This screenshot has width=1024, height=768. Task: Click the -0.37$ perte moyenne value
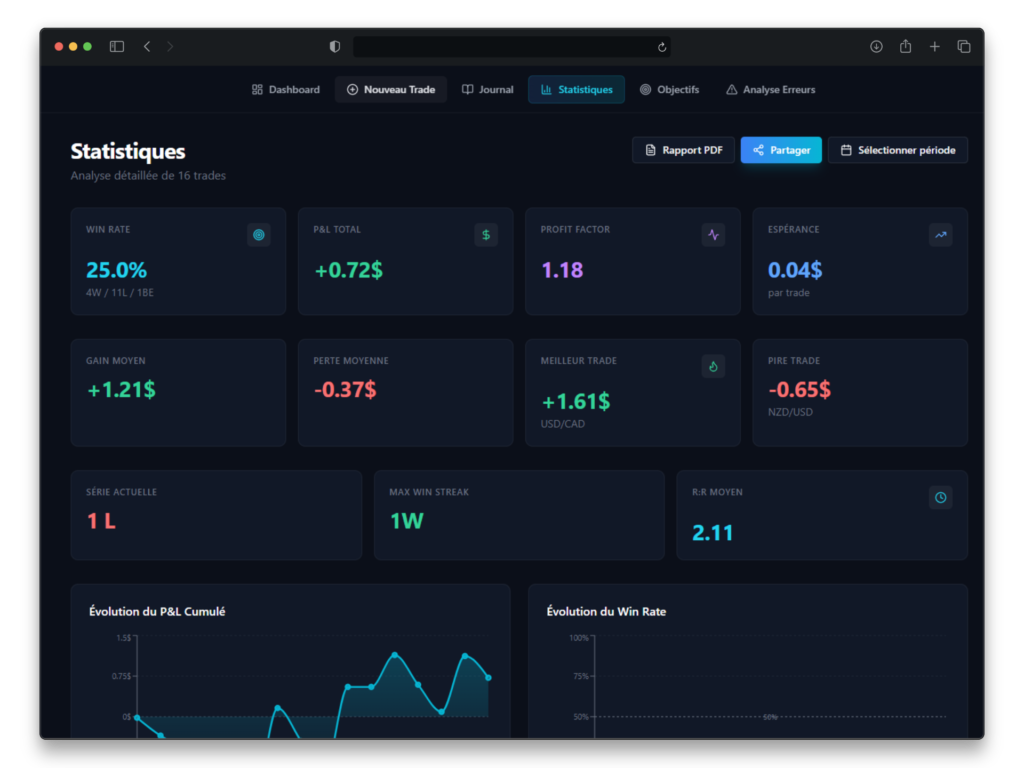(x=345, y=390)
